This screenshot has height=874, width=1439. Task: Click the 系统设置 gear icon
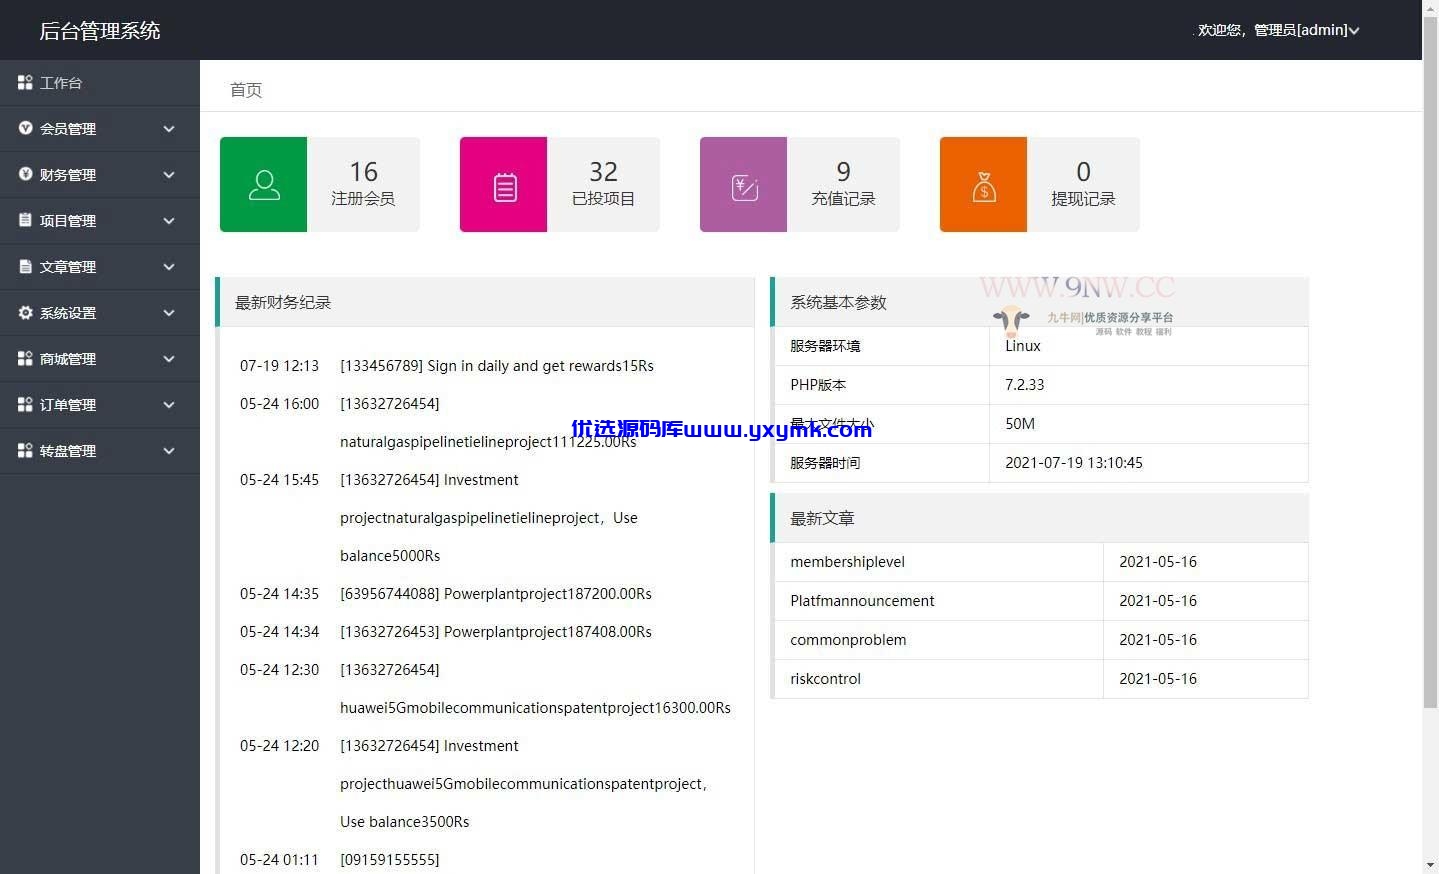(x=25, y=312)
